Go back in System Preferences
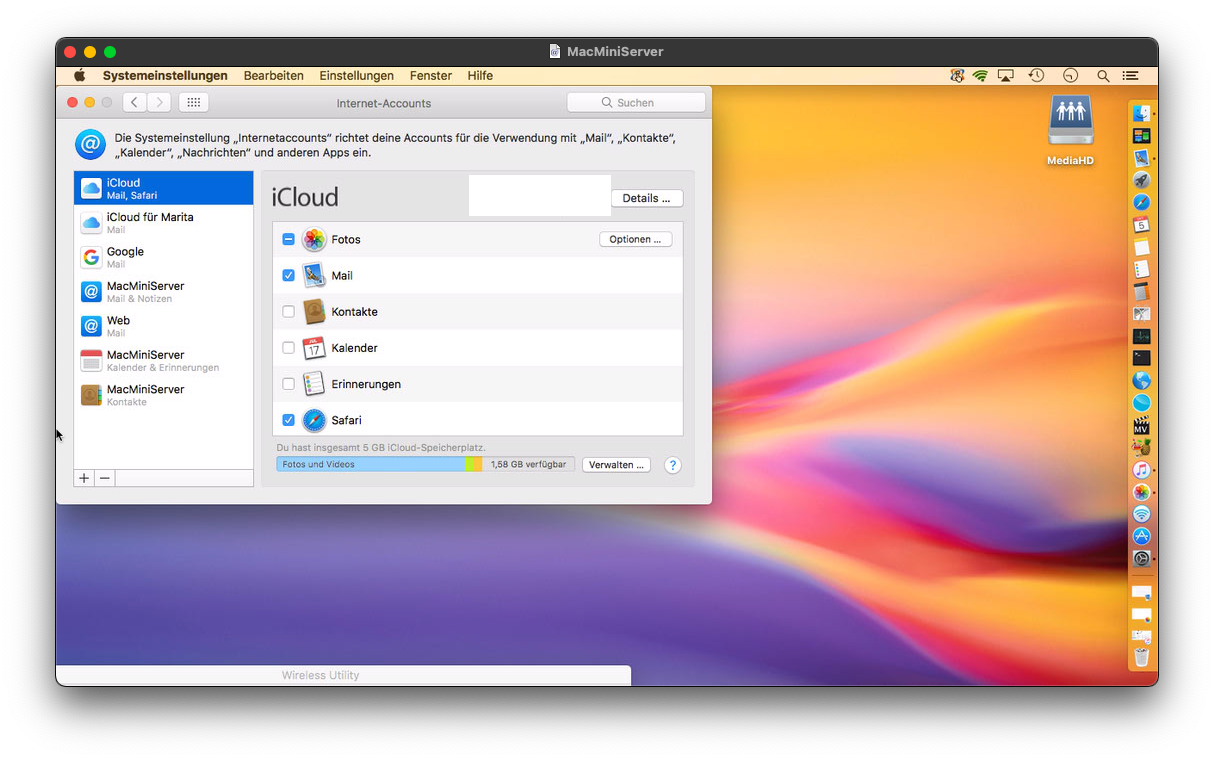The height and width of the screenshot is (760, 1214). pyautogui.click(x=135, y=102)
